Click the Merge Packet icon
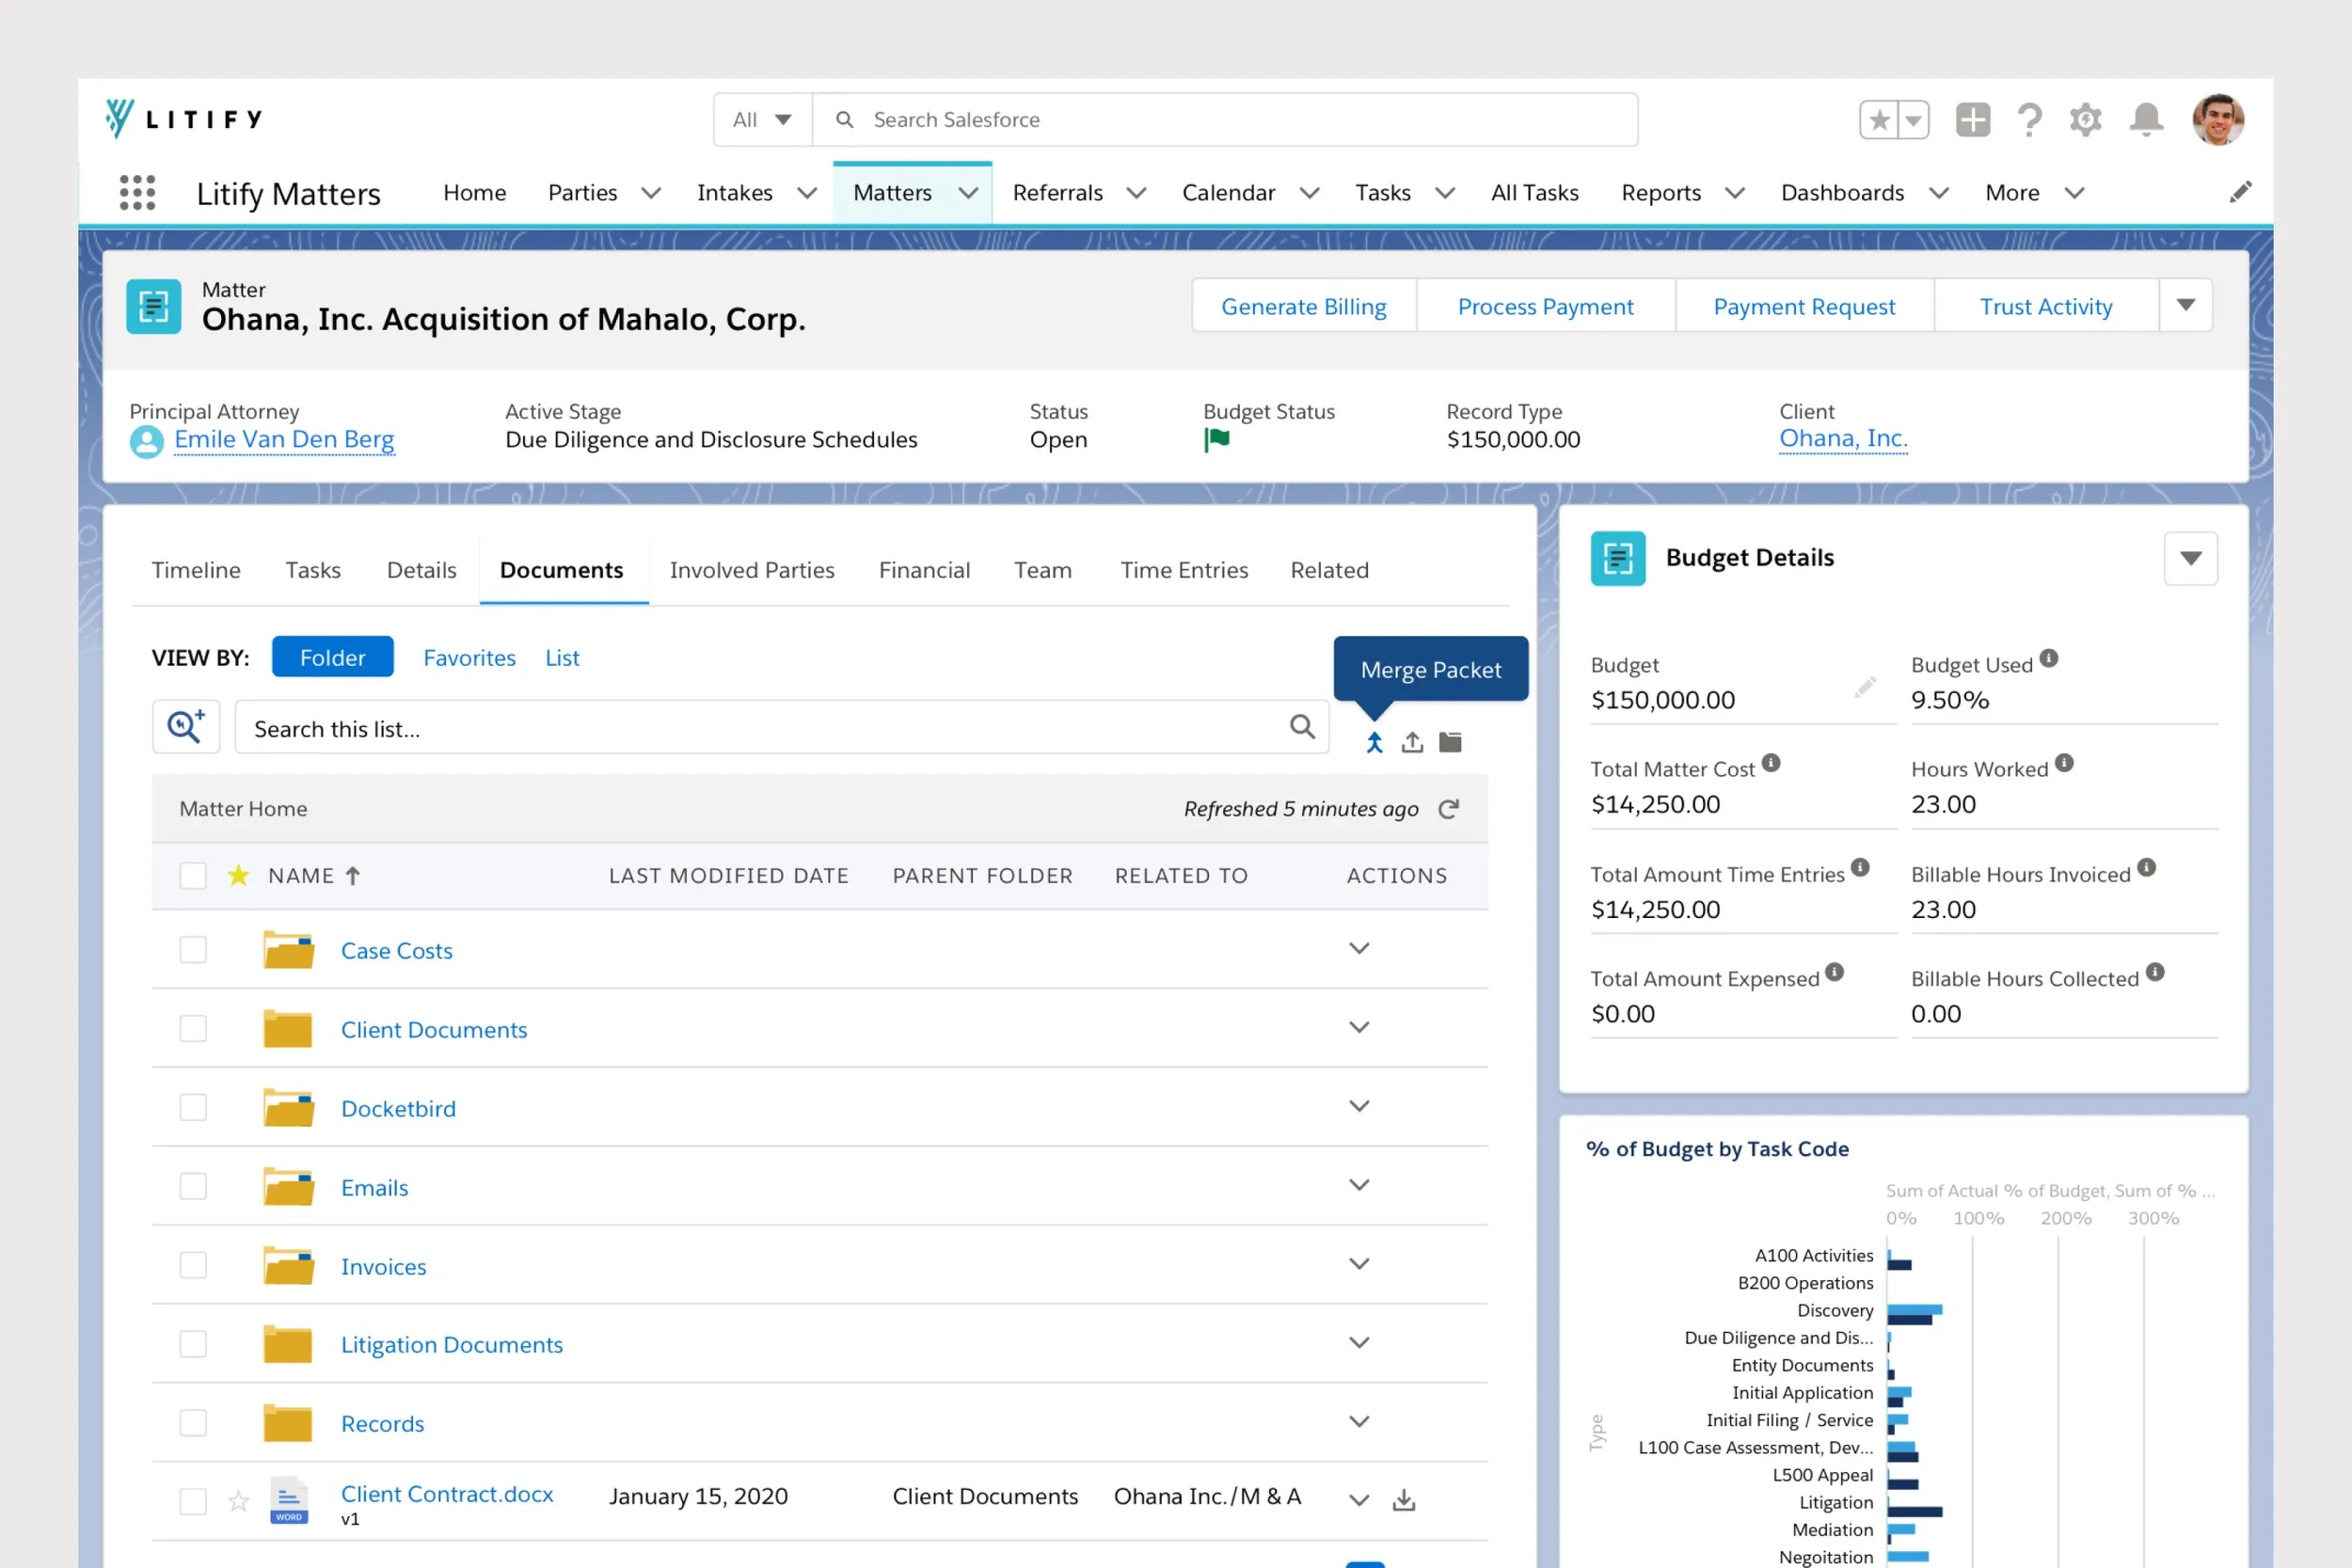The image size is (2352, 1568). [1374, 742]
